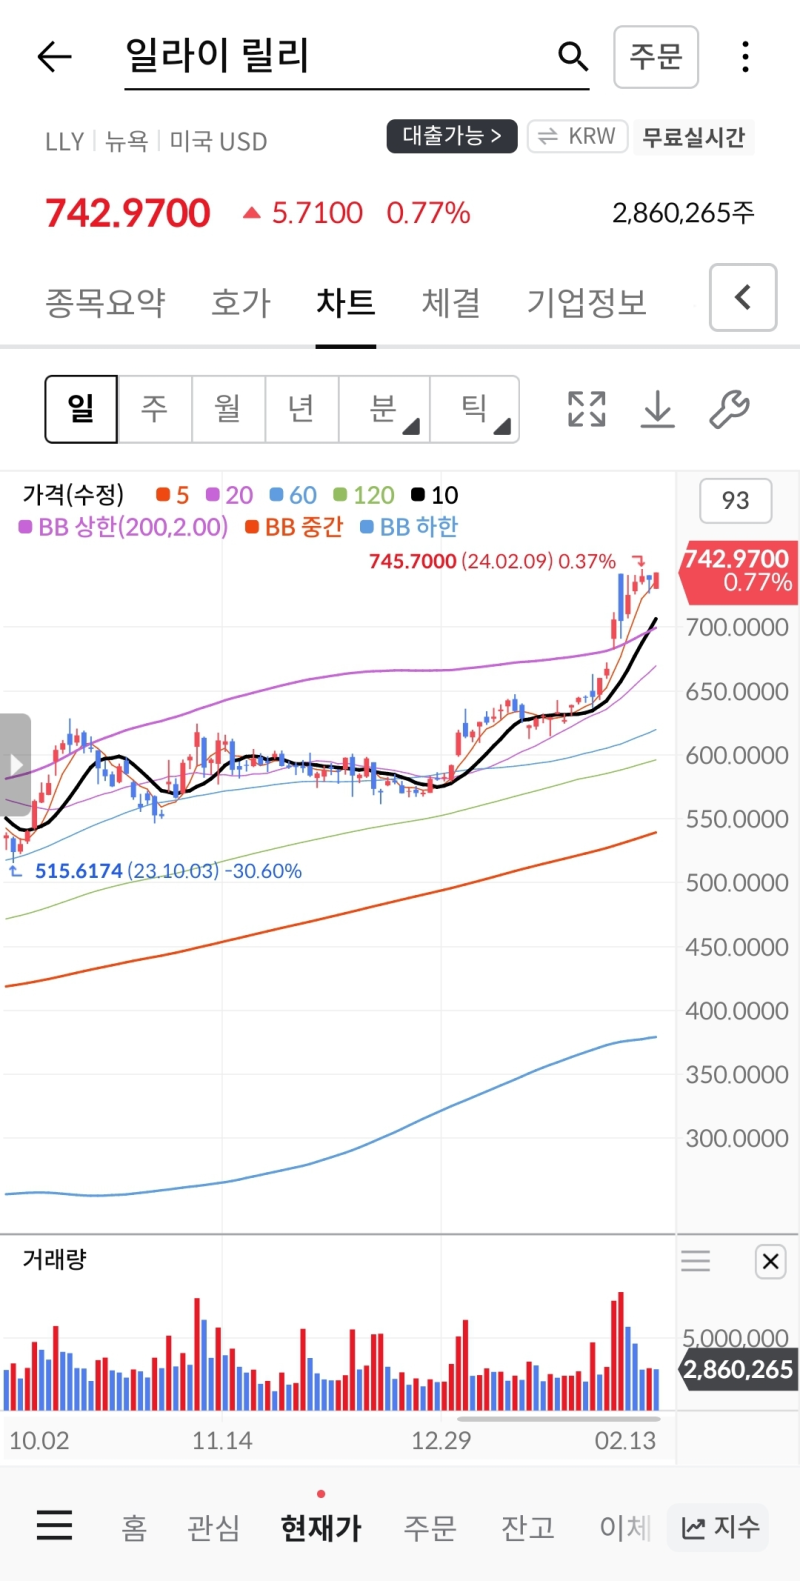Tap the 2,860,265주 volume text
800x1581 pixels.
tap(683, 212)
